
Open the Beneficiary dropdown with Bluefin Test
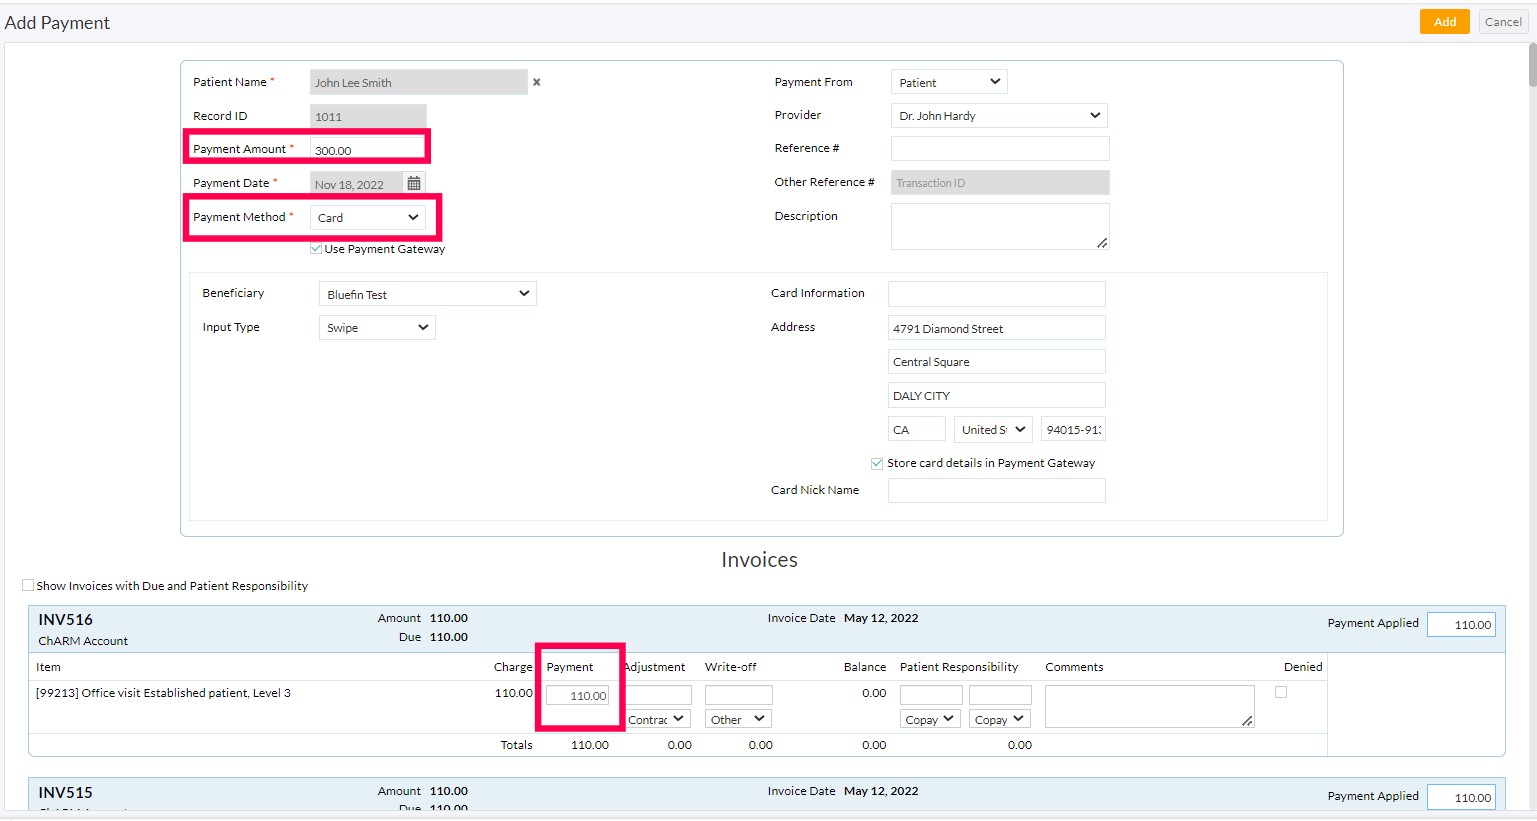tap(427, 294)
